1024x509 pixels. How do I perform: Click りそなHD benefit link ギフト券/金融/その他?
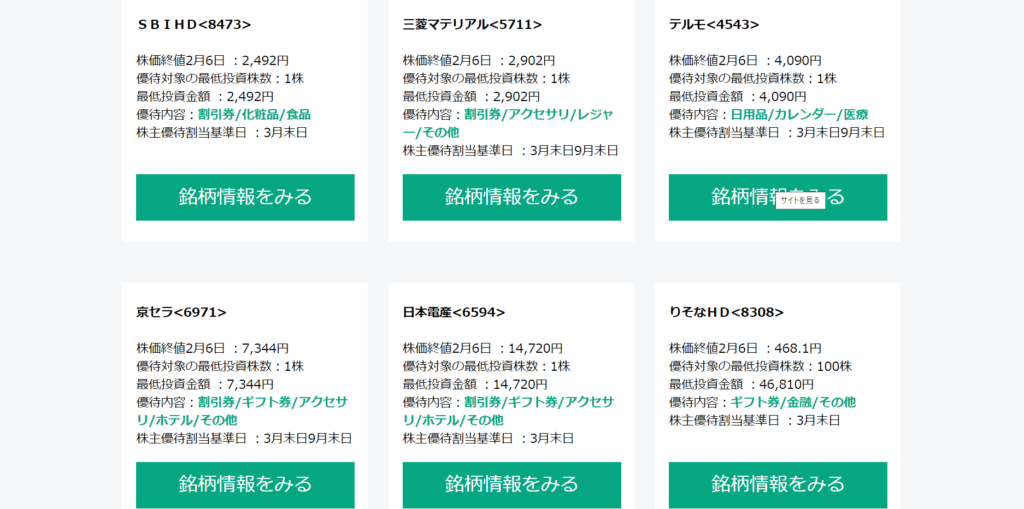coord(793,402)
